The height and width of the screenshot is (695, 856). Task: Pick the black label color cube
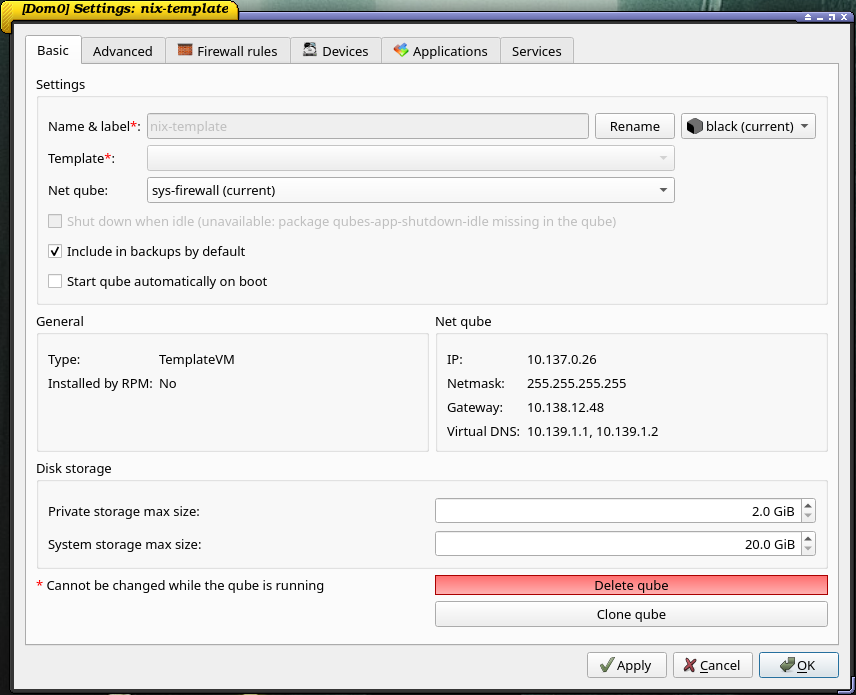point(694,126)
